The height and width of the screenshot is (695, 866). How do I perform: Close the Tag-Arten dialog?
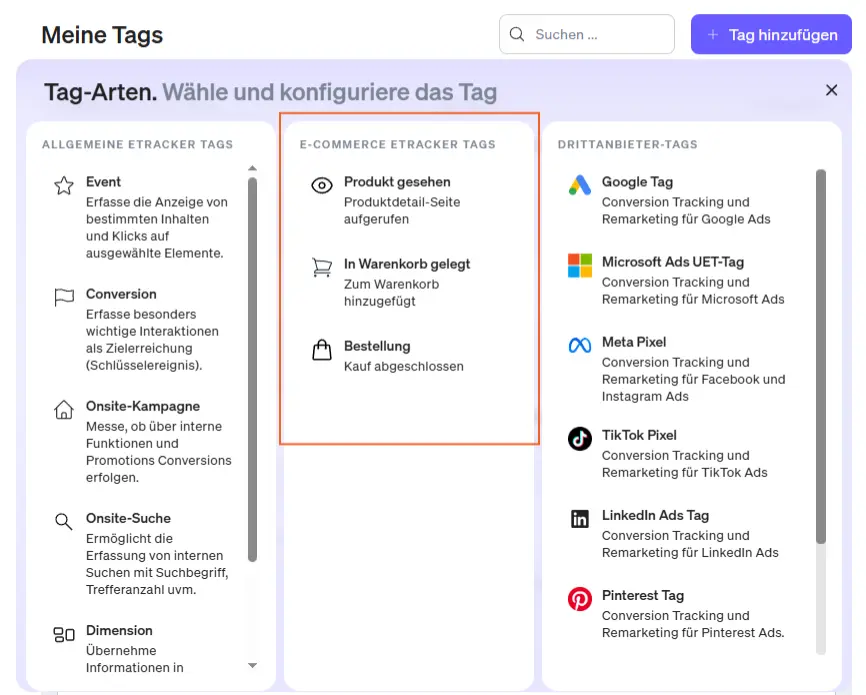(x=831, y=90)
